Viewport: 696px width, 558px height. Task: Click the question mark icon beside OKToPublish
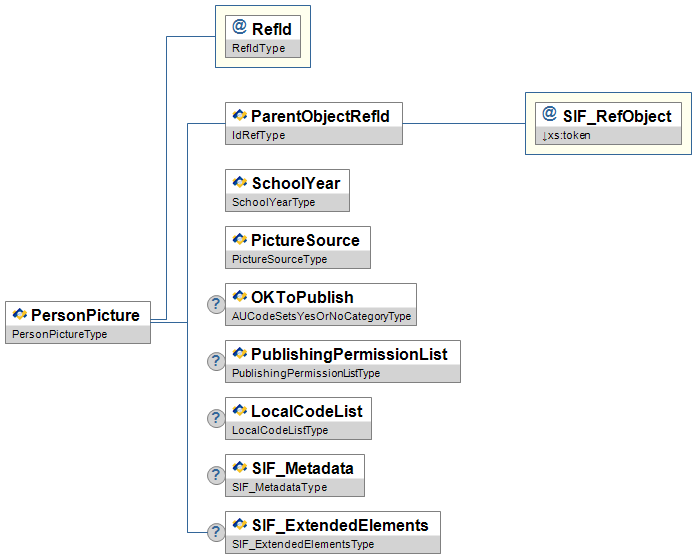click(215, 304)
